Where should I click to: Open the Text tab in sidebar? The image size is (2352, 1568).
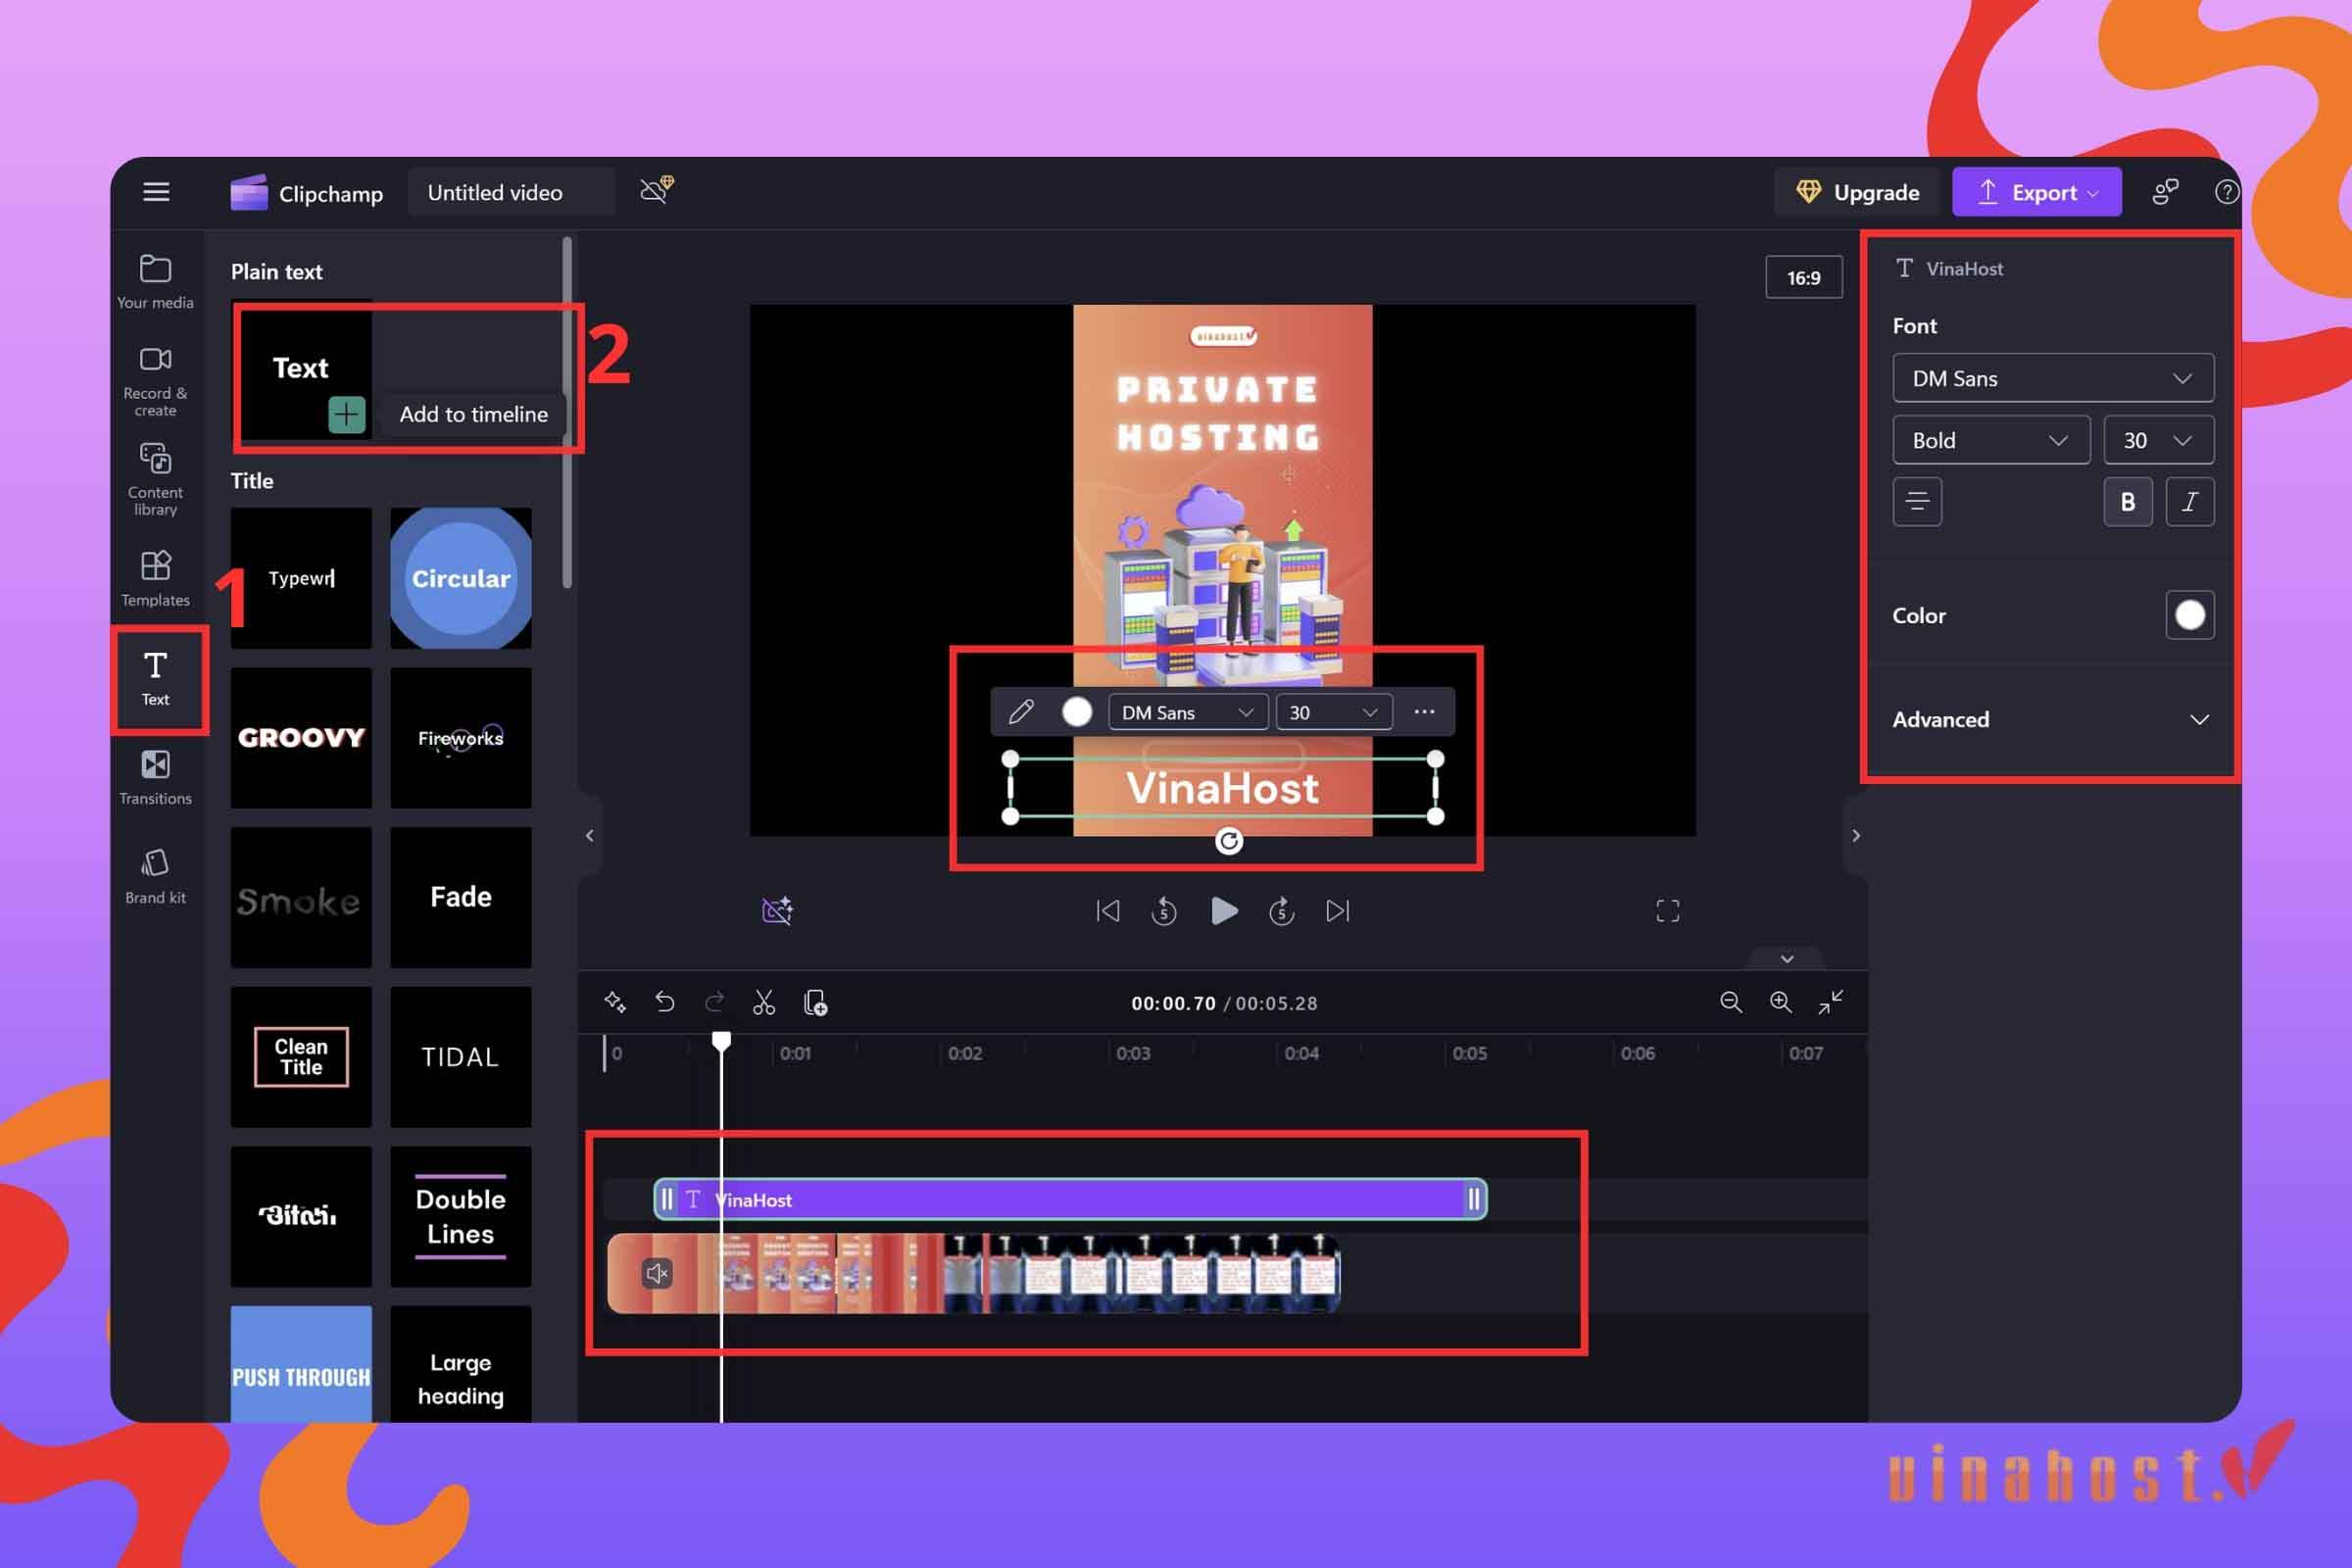click(x=155, y=679)
